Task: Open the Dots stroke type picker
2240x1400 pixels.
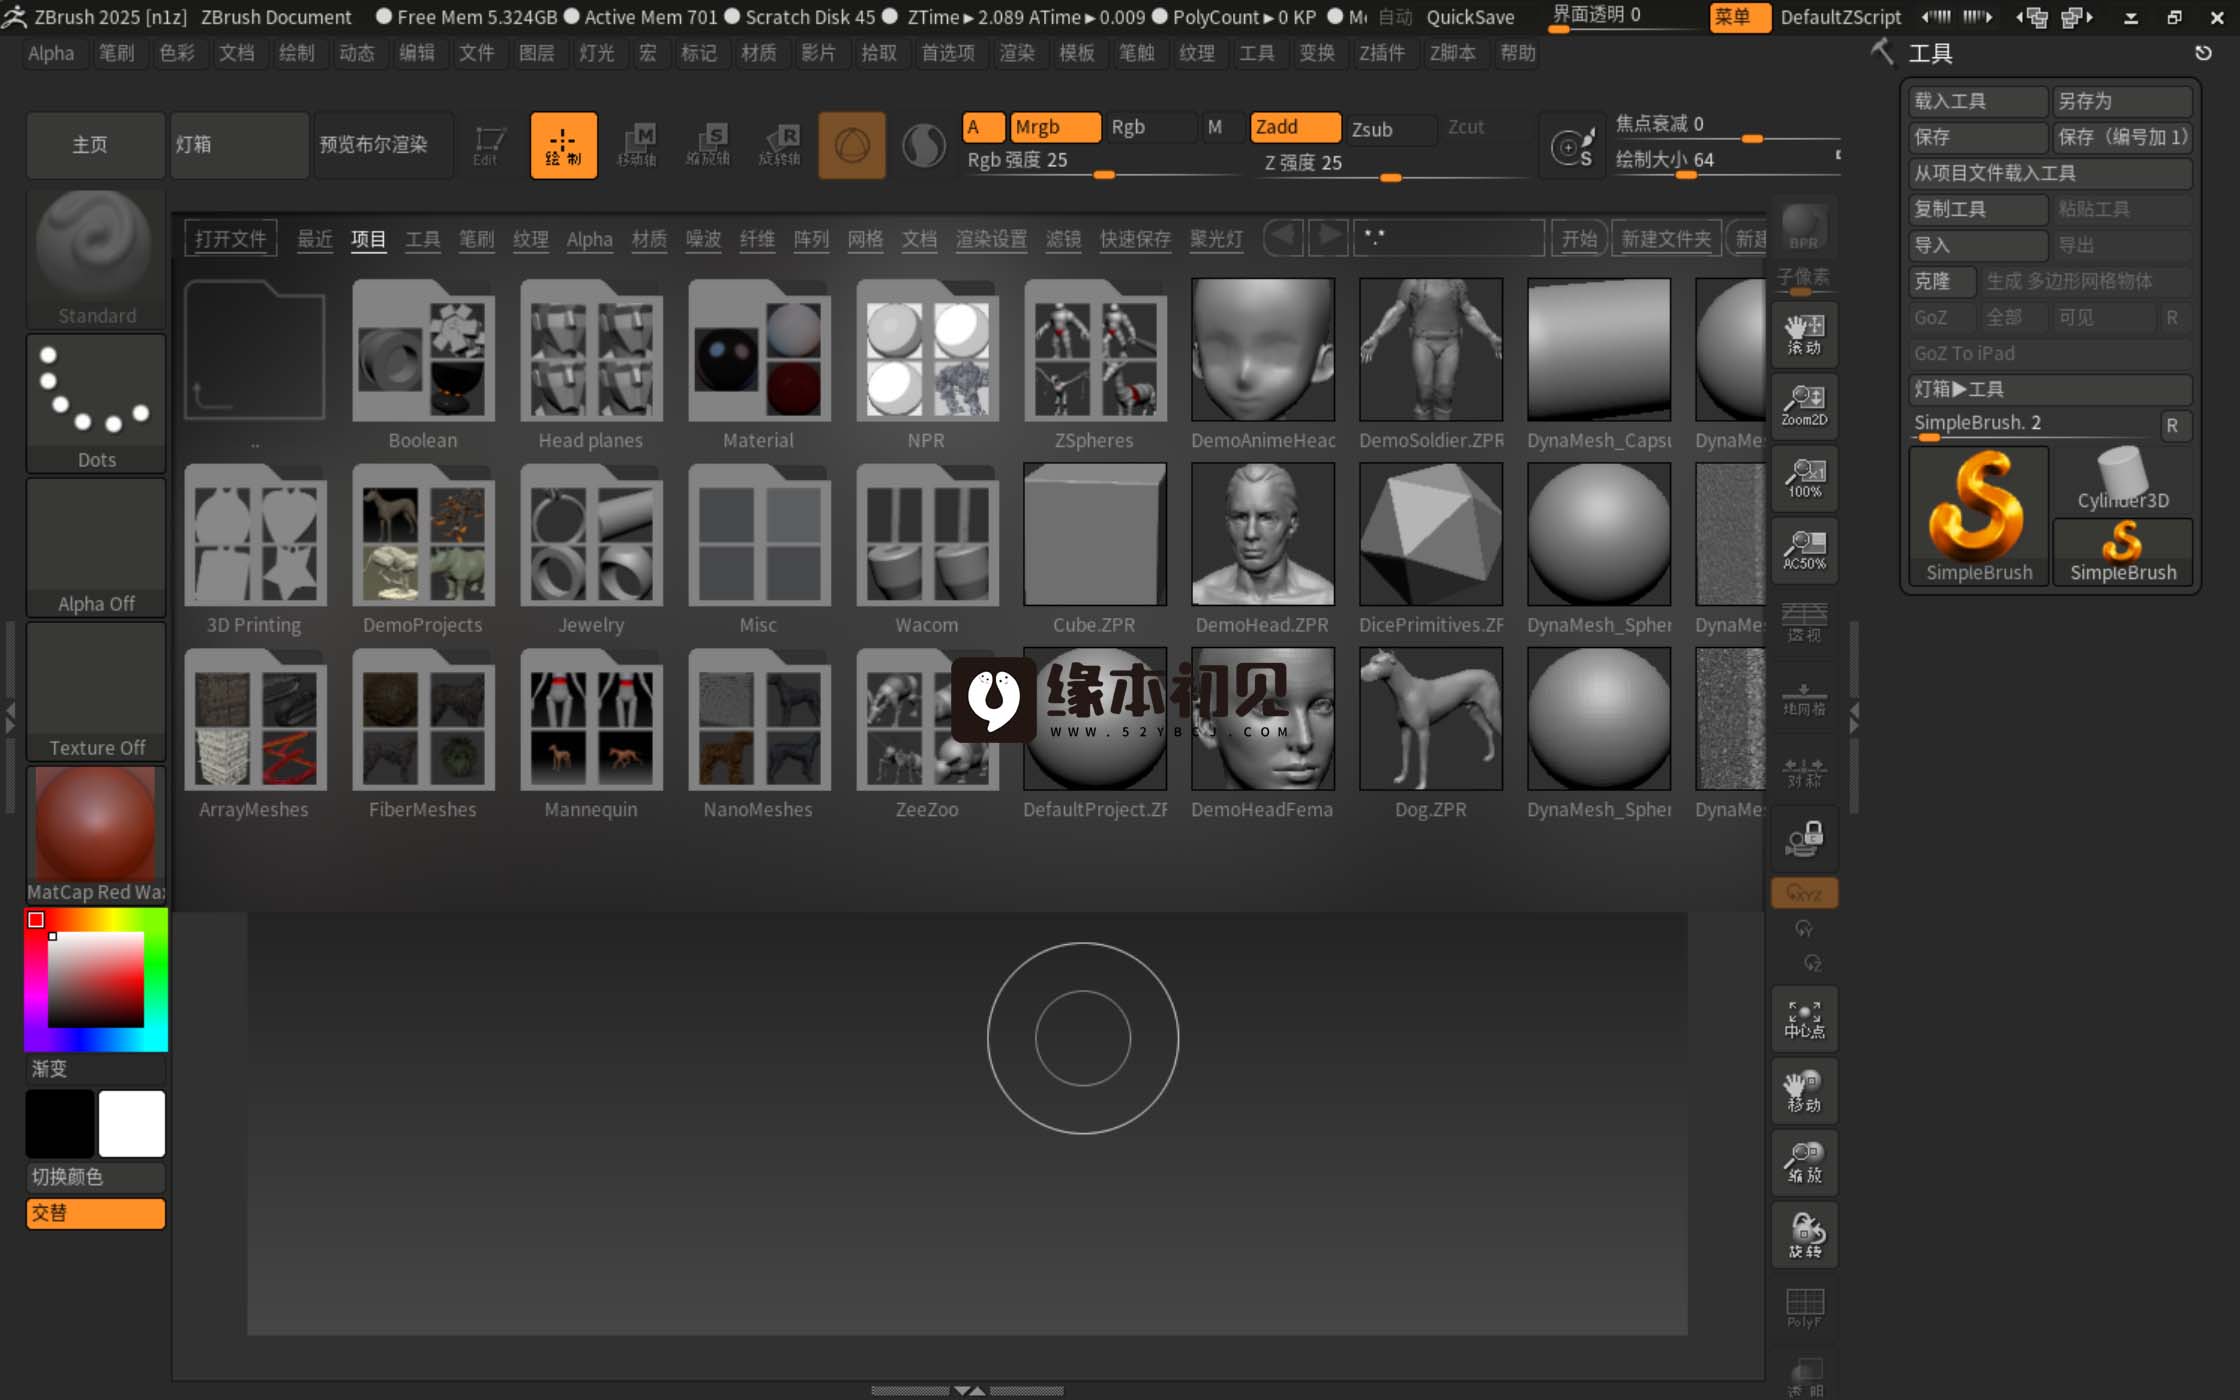Action: coord(96,403)
